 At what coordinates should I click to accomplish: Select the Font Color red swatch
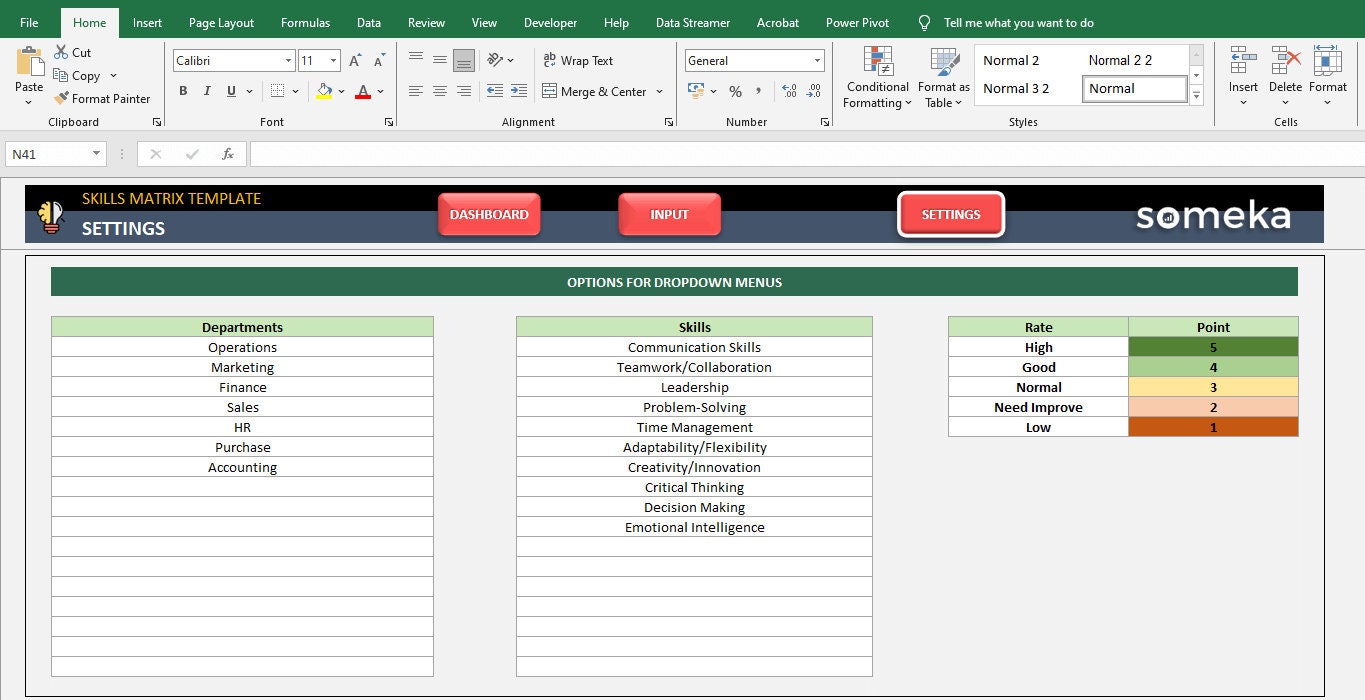click(x=364, y=91)
